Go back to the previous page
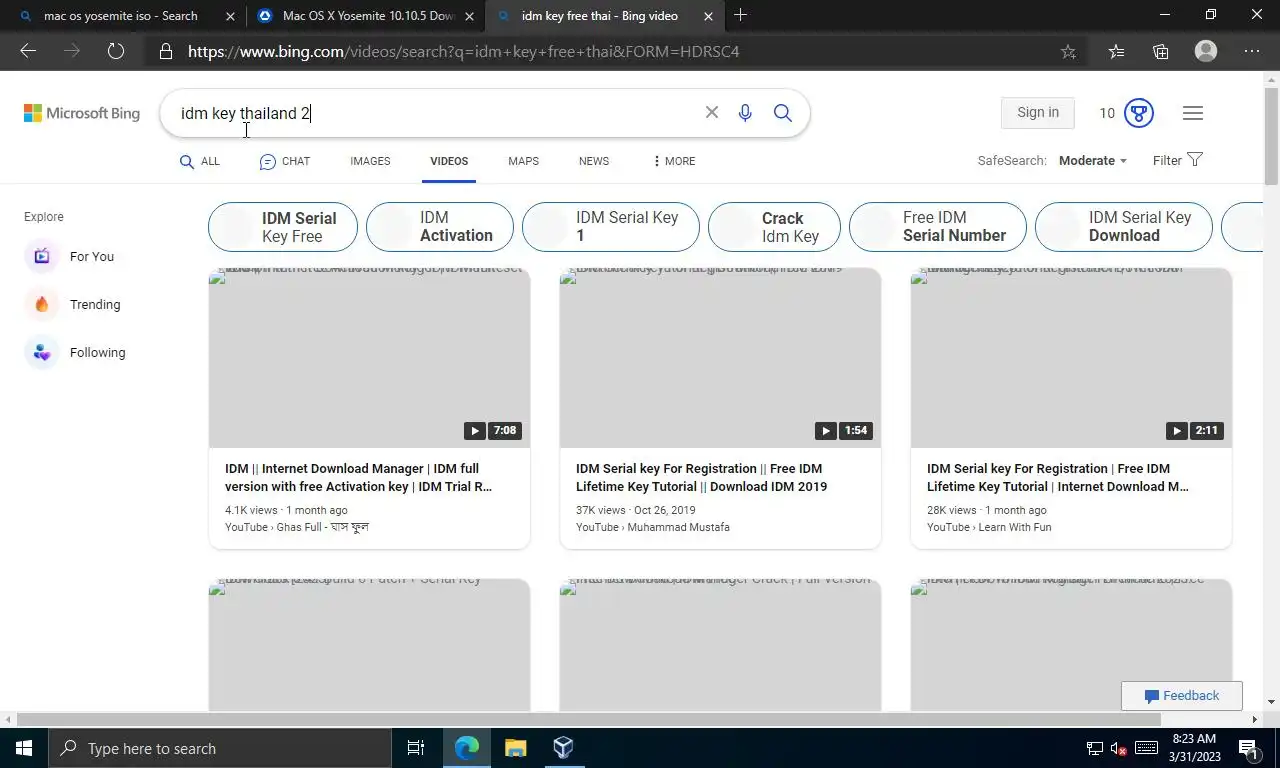Viewport: 1280px width, 768px height. pos(28,51)
